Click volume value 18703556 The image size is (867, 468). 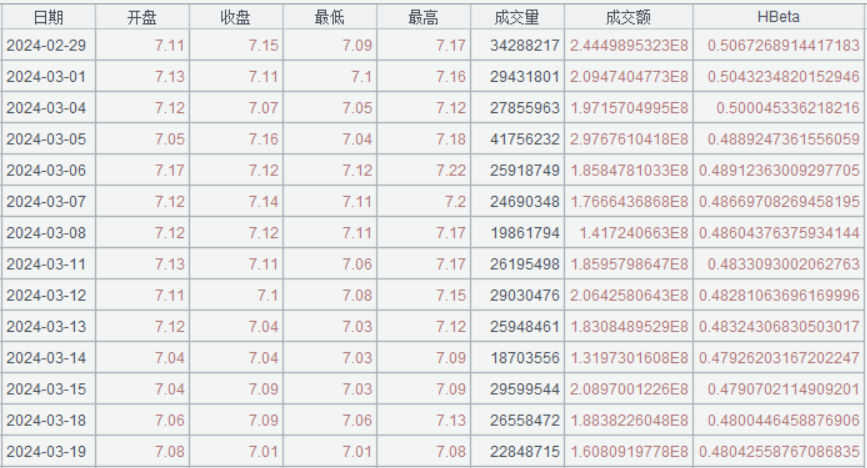coord(525,358)
